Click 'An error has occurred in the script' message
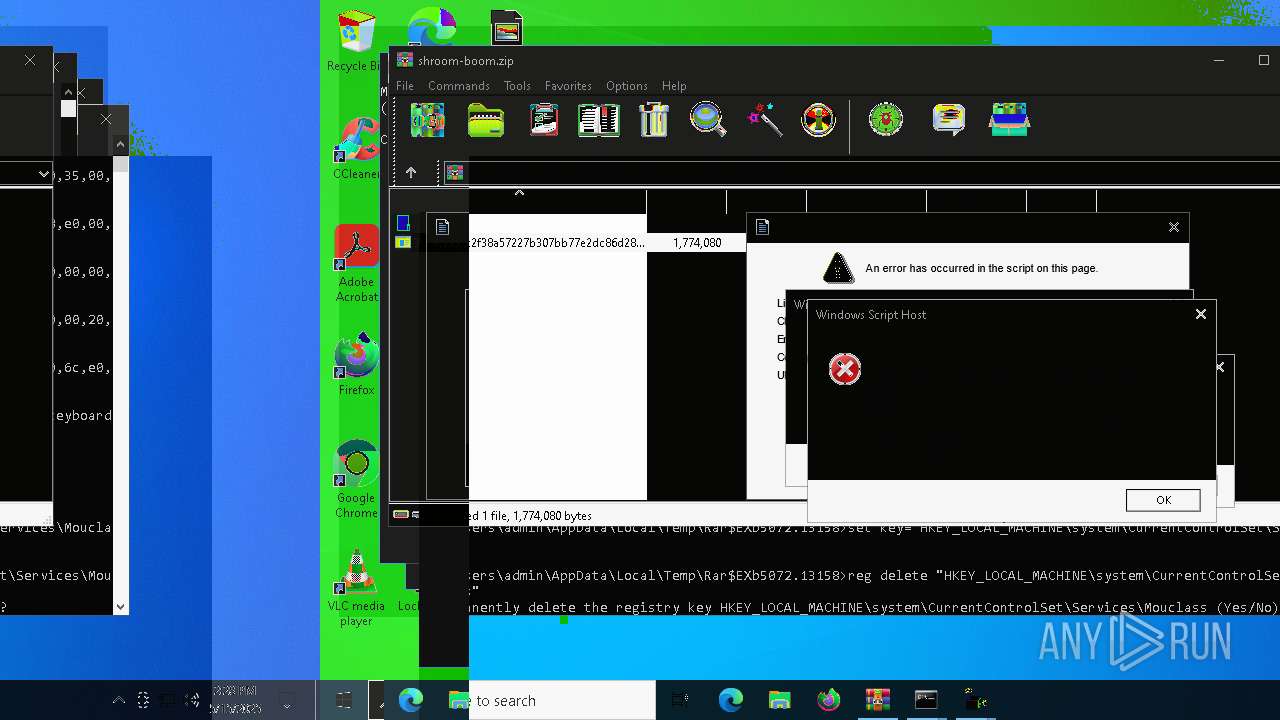Screen dimensions: 1280x720 (981, 268)
